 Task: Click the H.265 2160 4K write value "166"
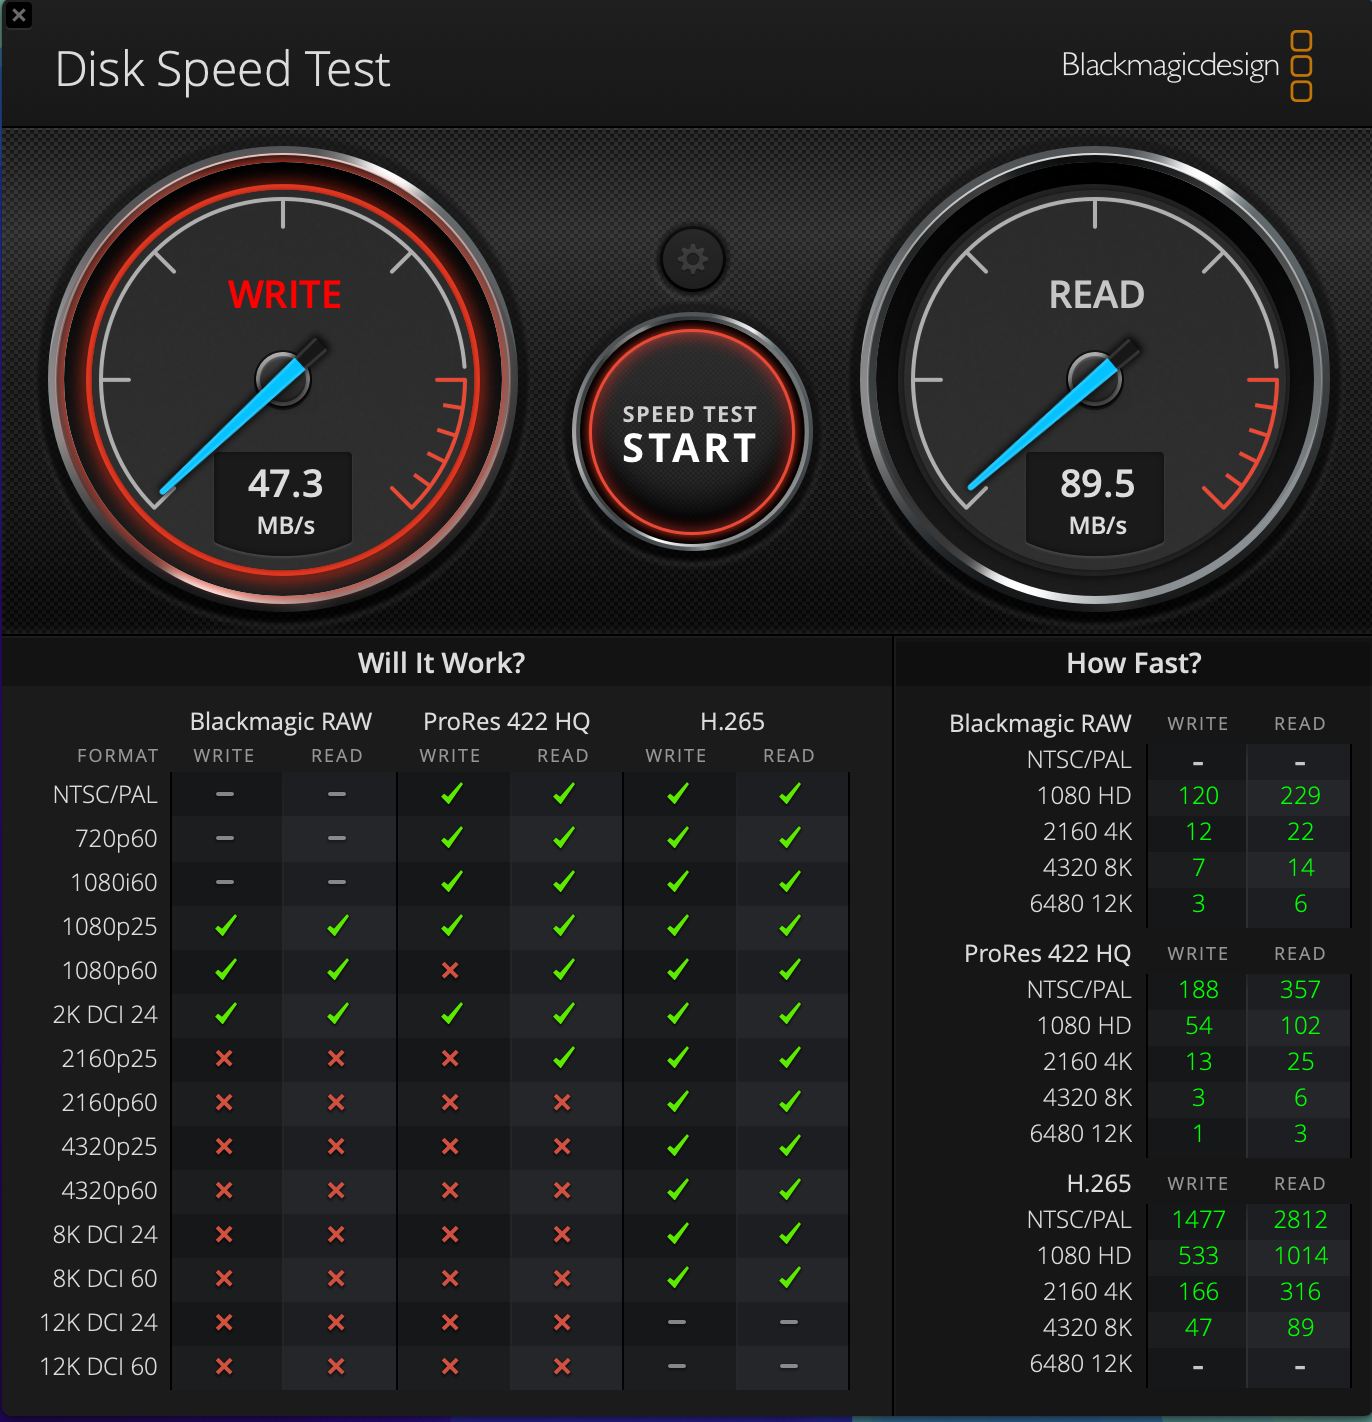tap(1198, 1291)
